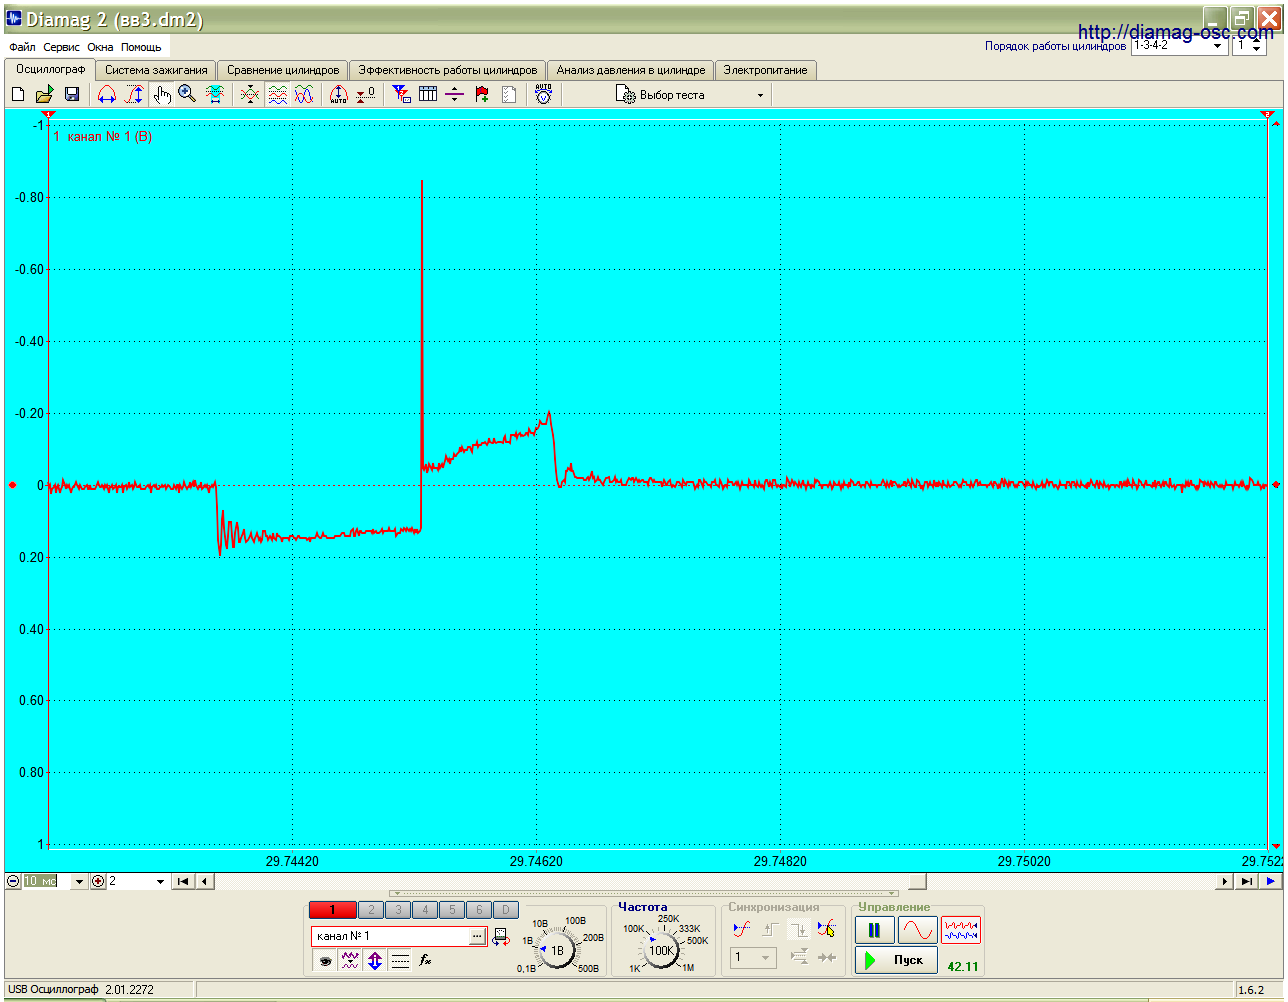Create a new file with the blank page icon
The image size is (1288, 1002).
(x=18, y=94)
